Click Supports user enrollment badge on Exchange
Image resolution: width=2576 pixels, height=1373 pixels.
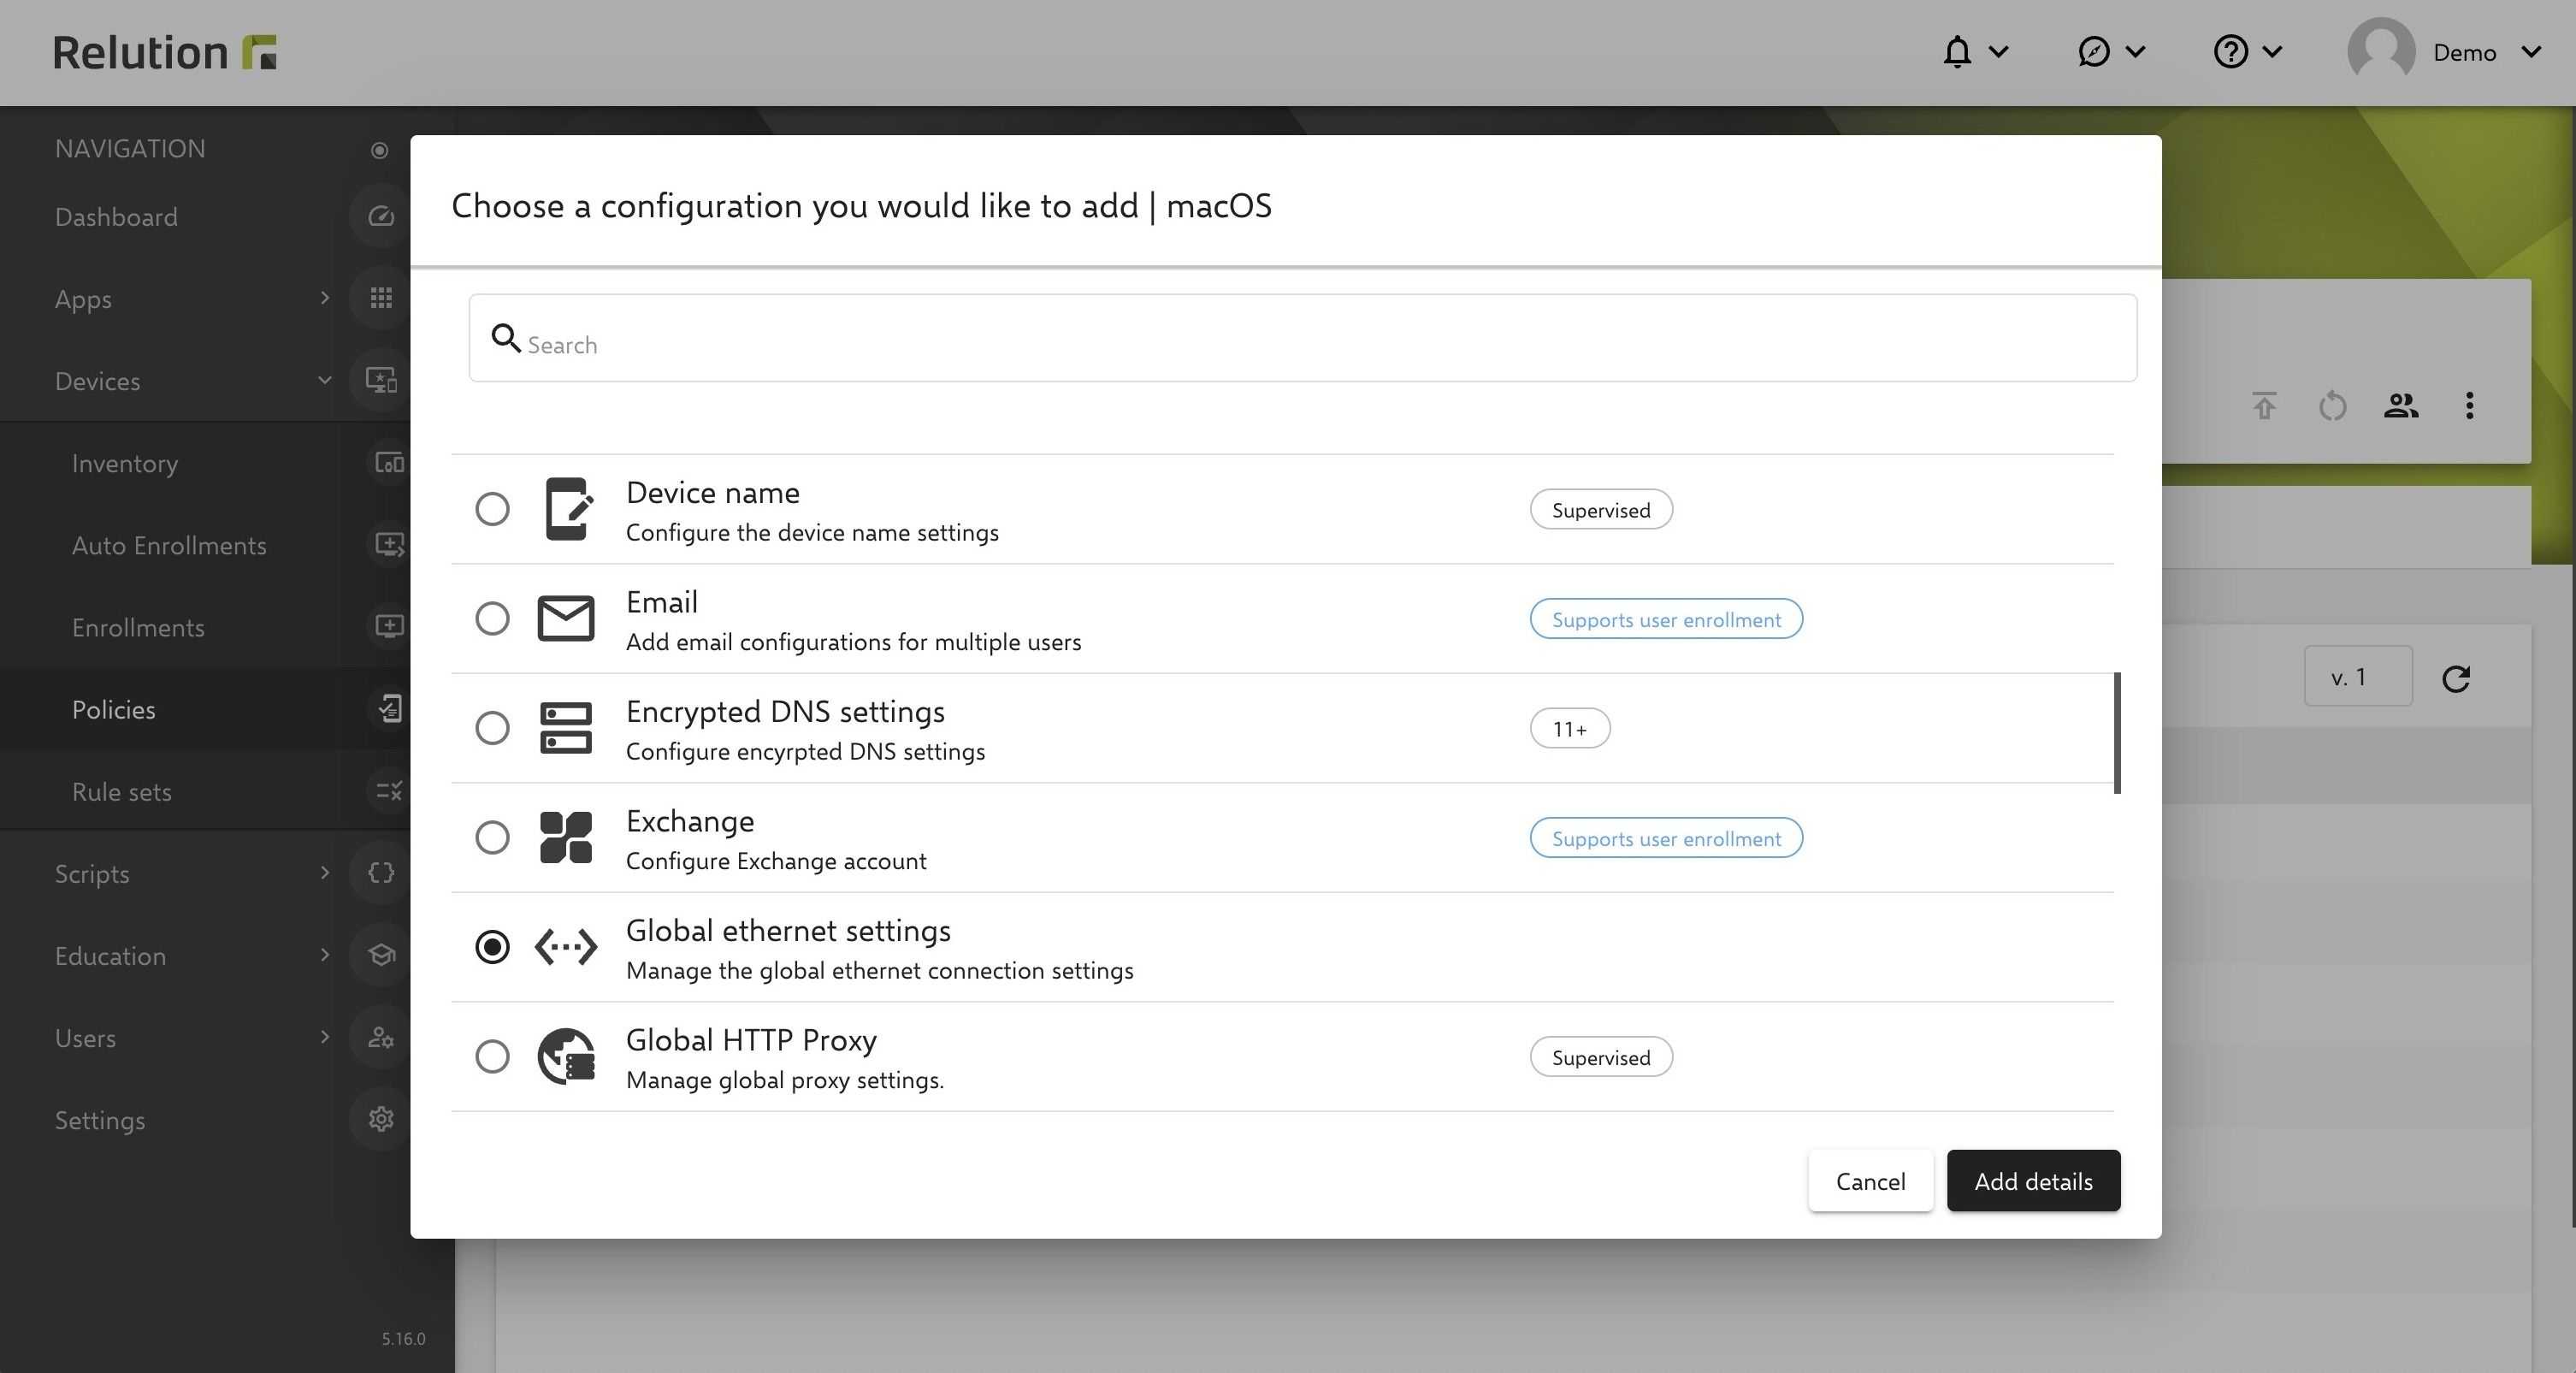tap(1666, 838)
